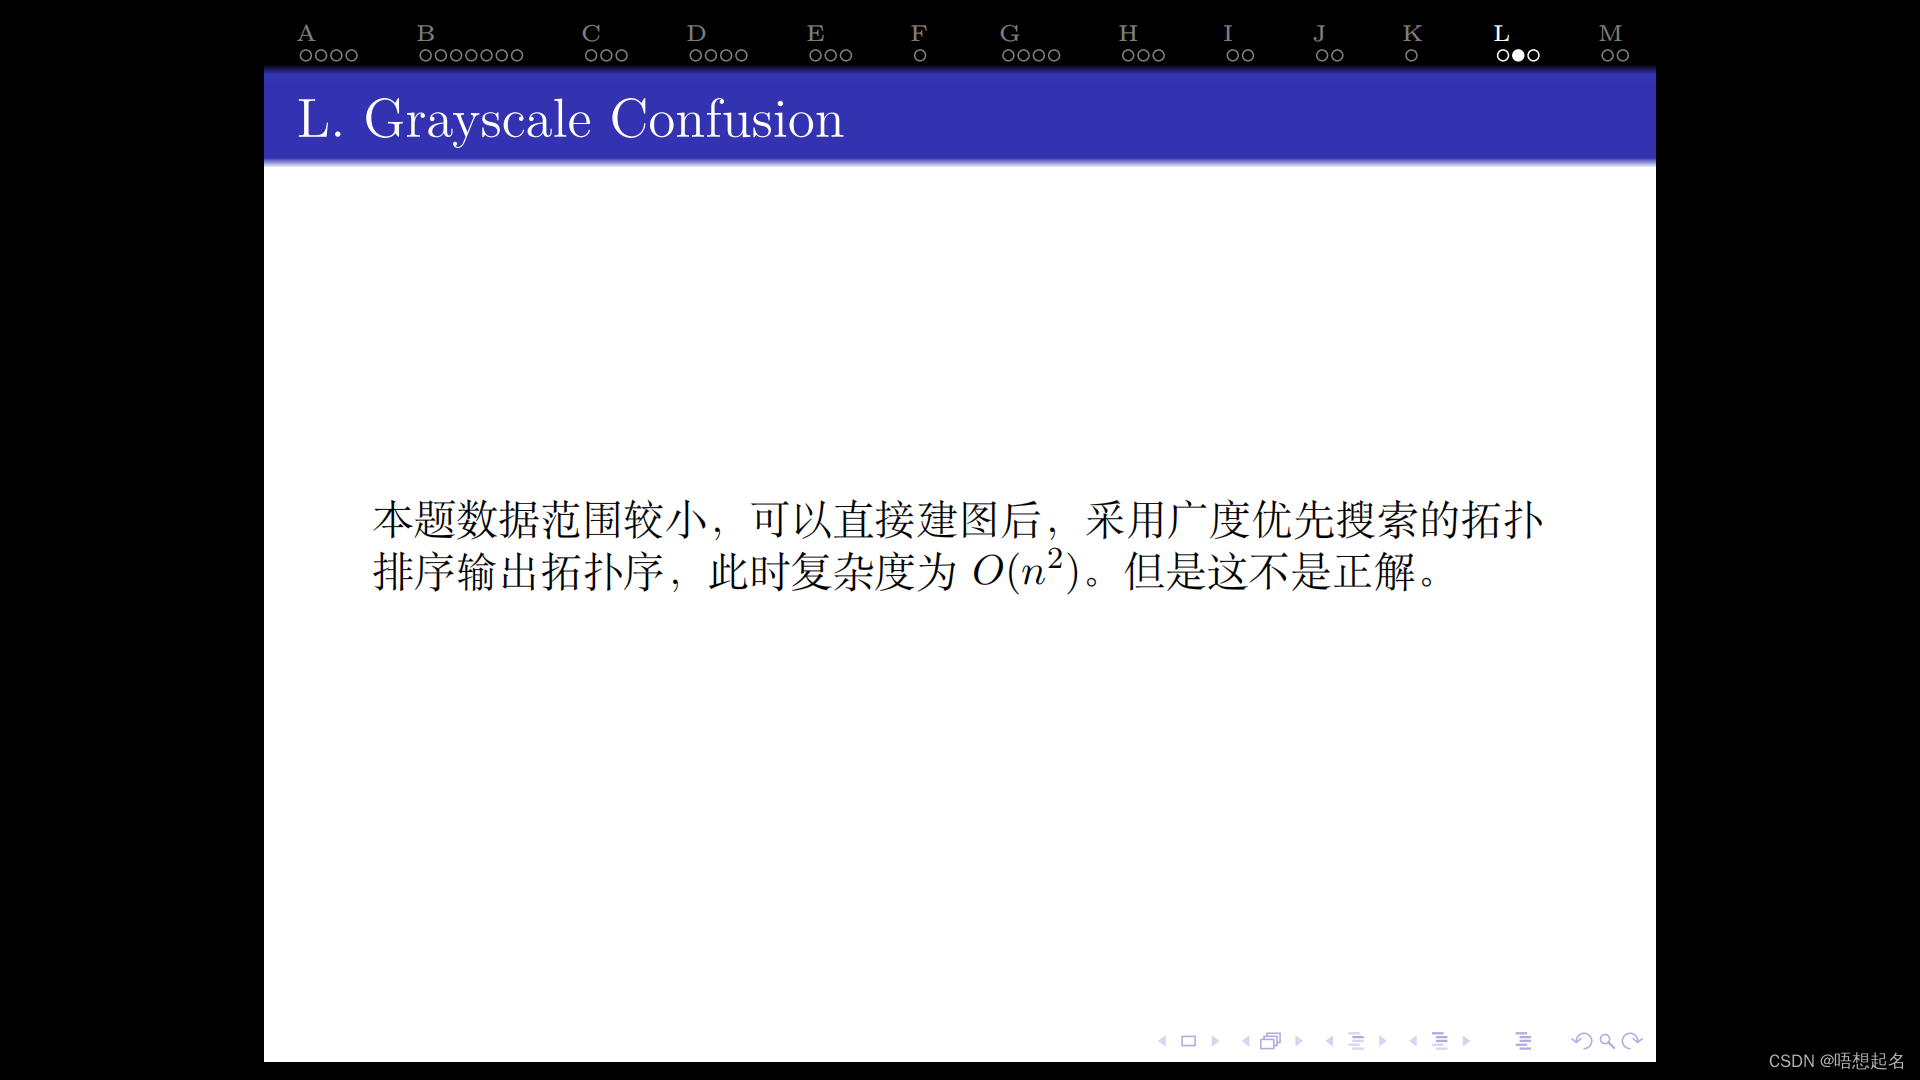This screenshot has height=1080, width=1920.
Task: Go to previous slide arrow
Action: point(1162,1041)
